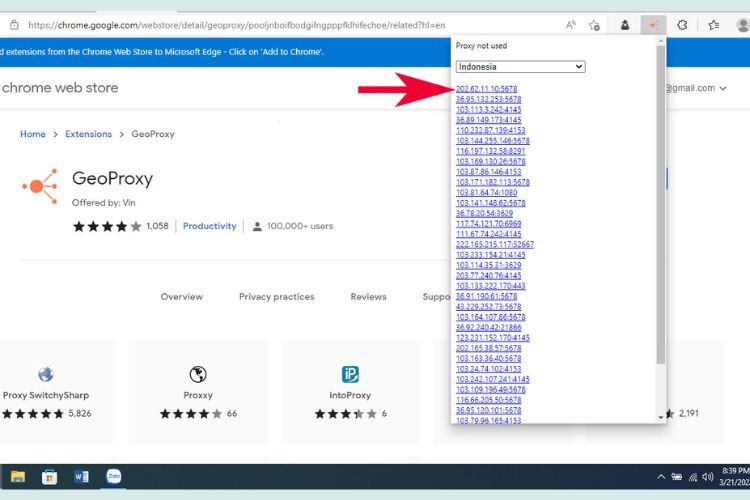Add this page to favorites icon
Image resolution: width=750 pixels, height=500 pixels.
pos(594,25)
